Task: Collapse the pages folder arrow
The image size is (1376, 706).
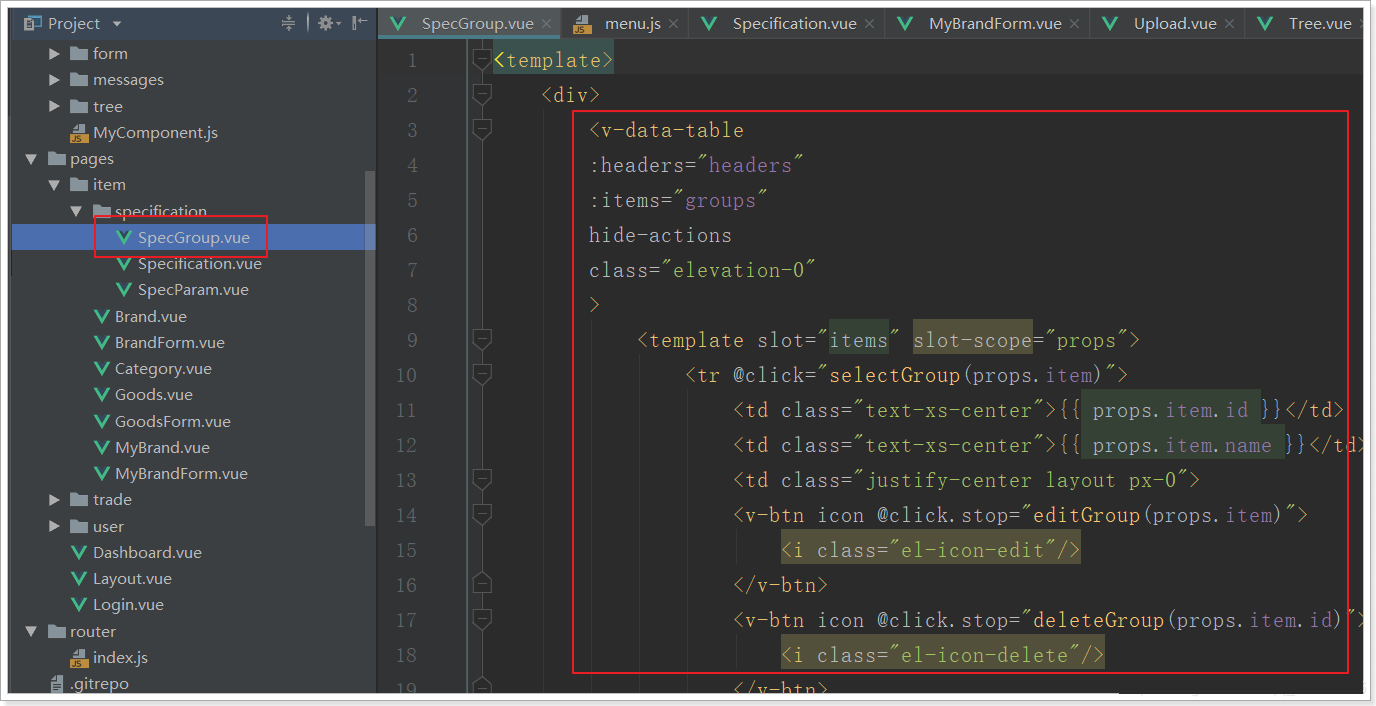Action: (x=32, y=159)
